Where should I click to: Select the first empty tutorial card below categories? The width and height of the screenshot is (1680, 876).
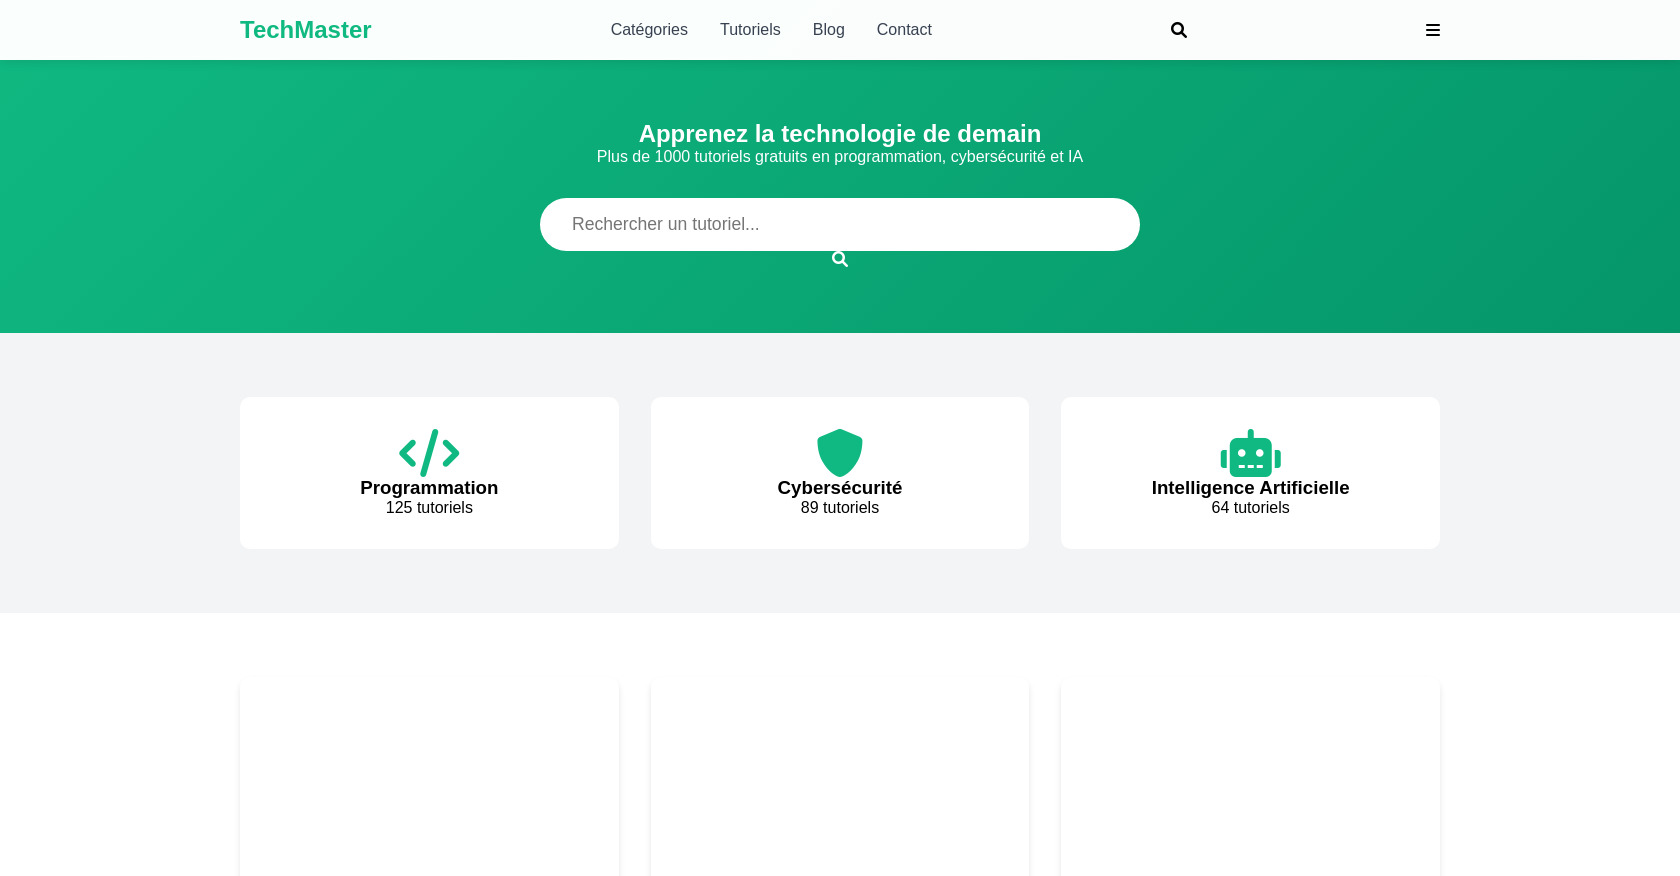[429, 780]
